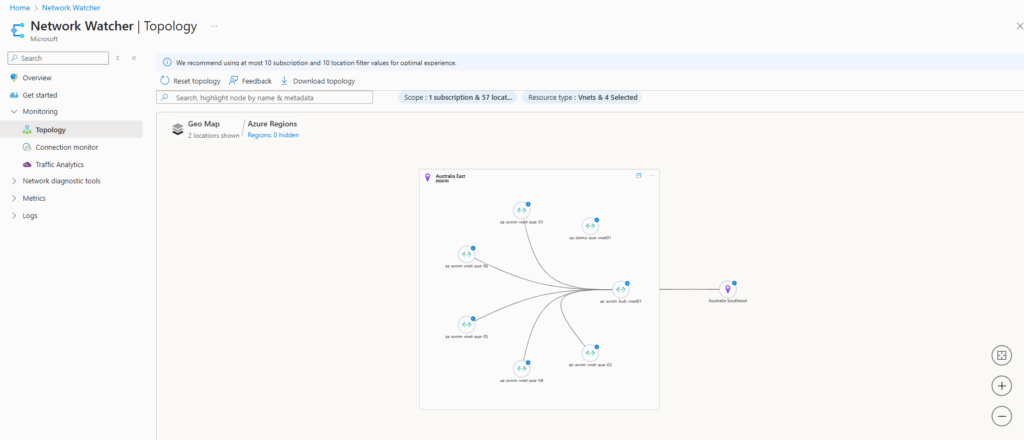Click the Download topology button

pyautogui.click(x=317, y=81)
